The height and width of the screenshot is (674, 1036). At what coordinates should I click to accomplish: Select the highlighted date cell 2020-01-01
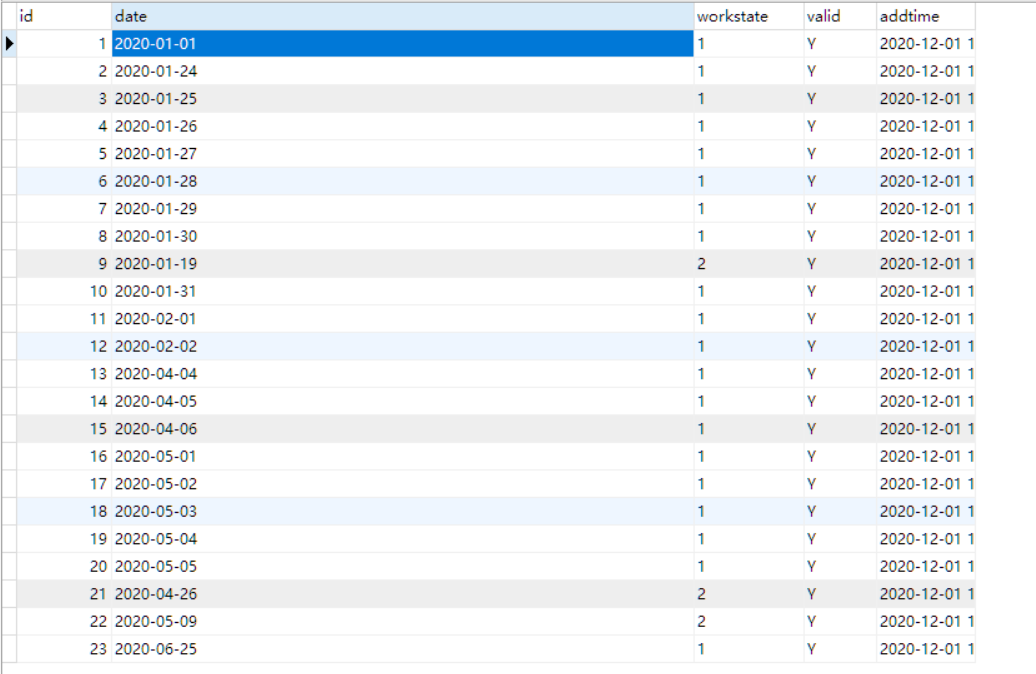click(402, 44)
